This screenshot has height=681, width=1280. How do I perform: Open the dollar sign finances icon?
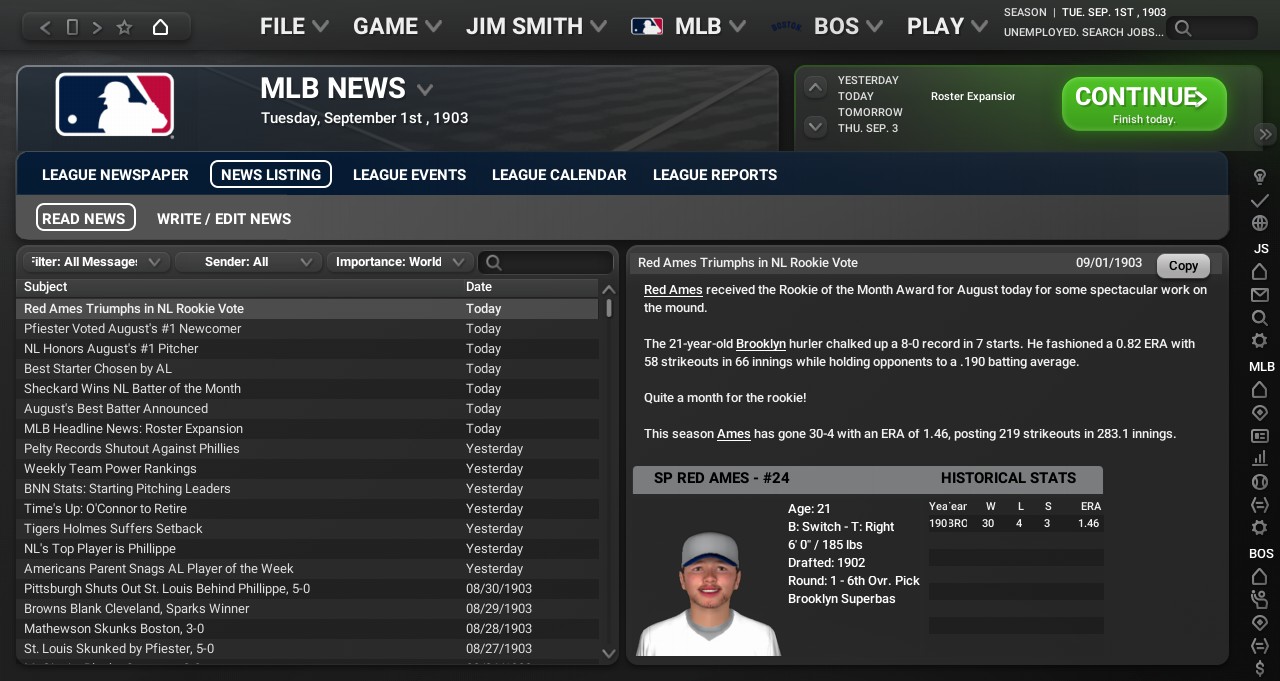[1260, 668]
